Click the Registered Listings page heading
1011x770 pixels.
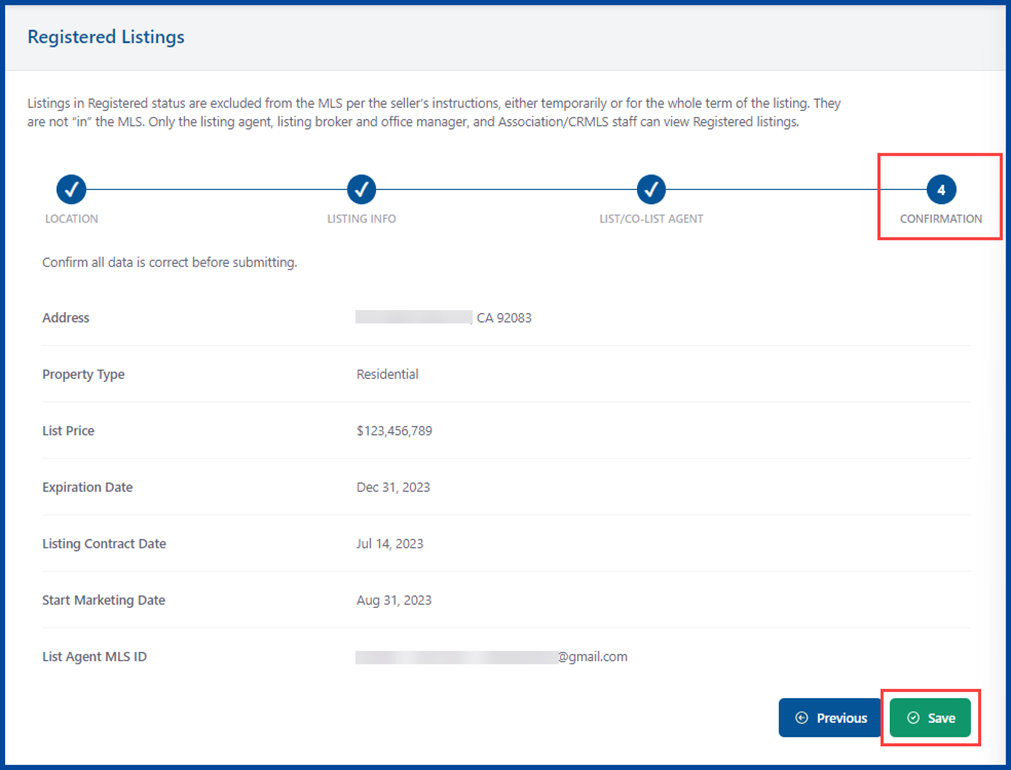coord(106,37)
